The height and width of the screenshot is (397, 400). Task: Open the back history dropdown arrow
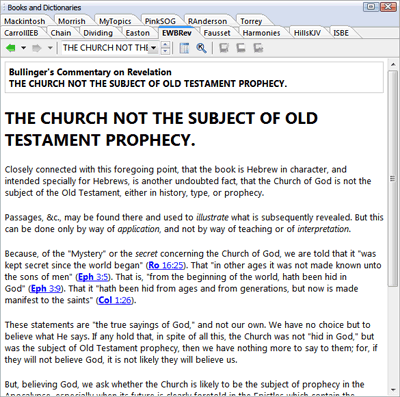click(23, 48)
